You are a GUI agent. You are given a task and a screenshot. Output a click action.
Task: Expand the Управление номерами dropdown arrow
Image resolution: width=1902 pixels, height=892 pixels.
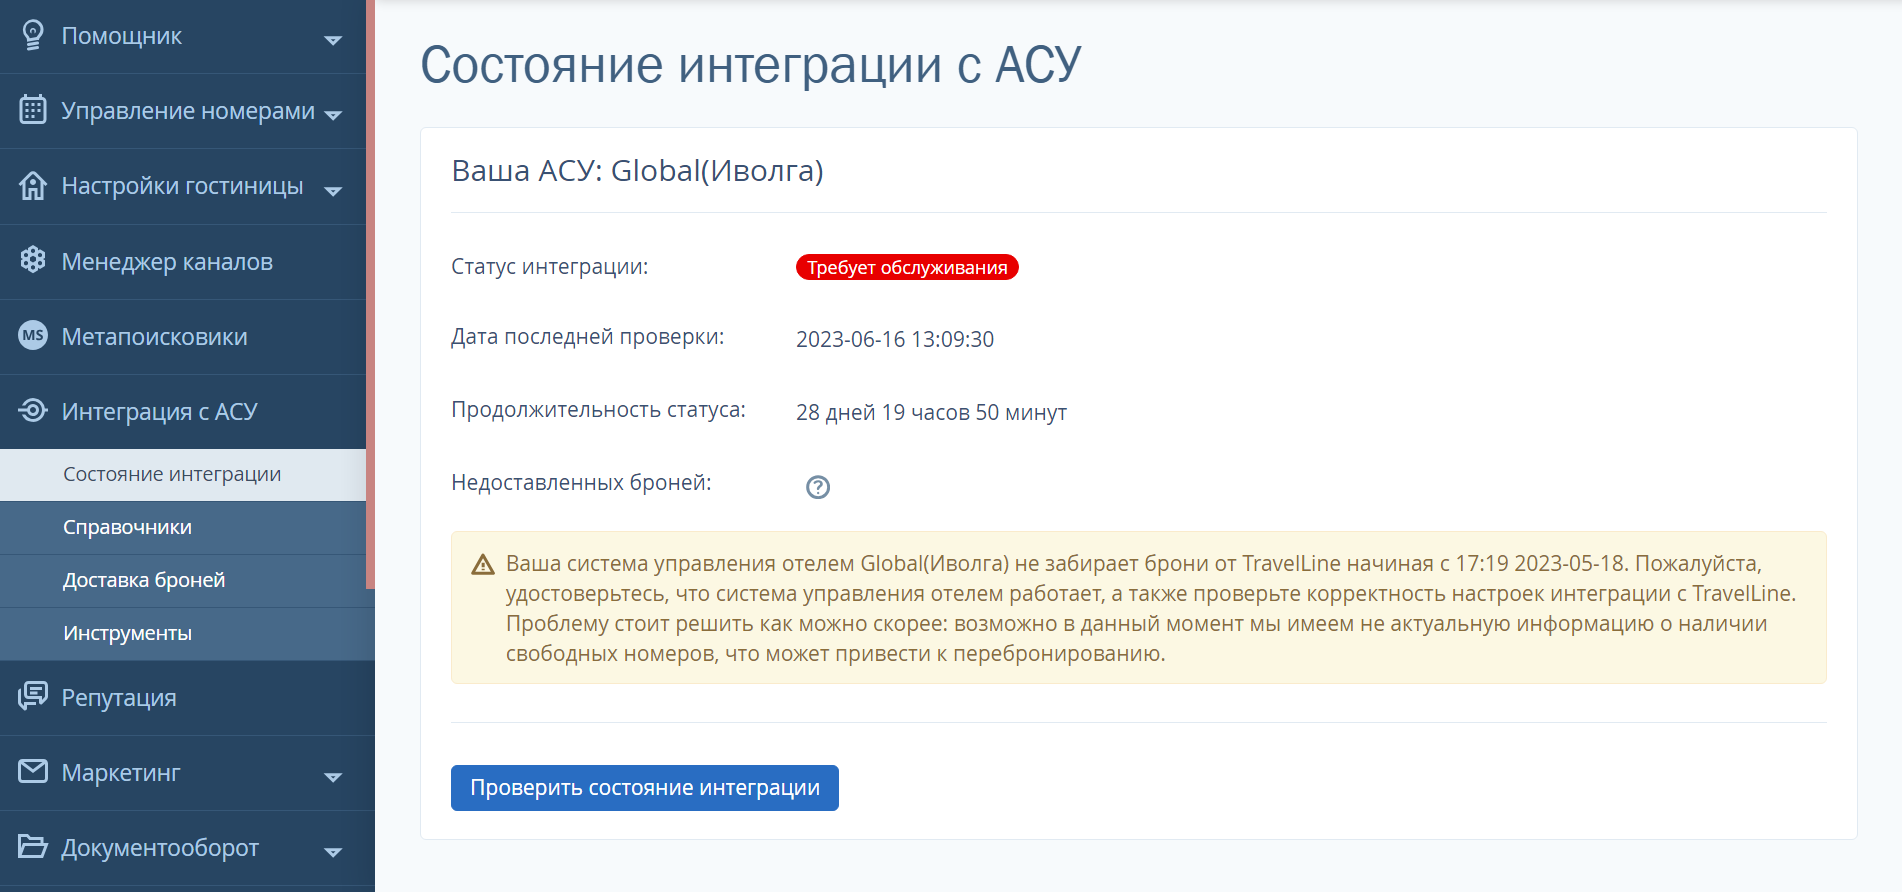pos(333,115)
